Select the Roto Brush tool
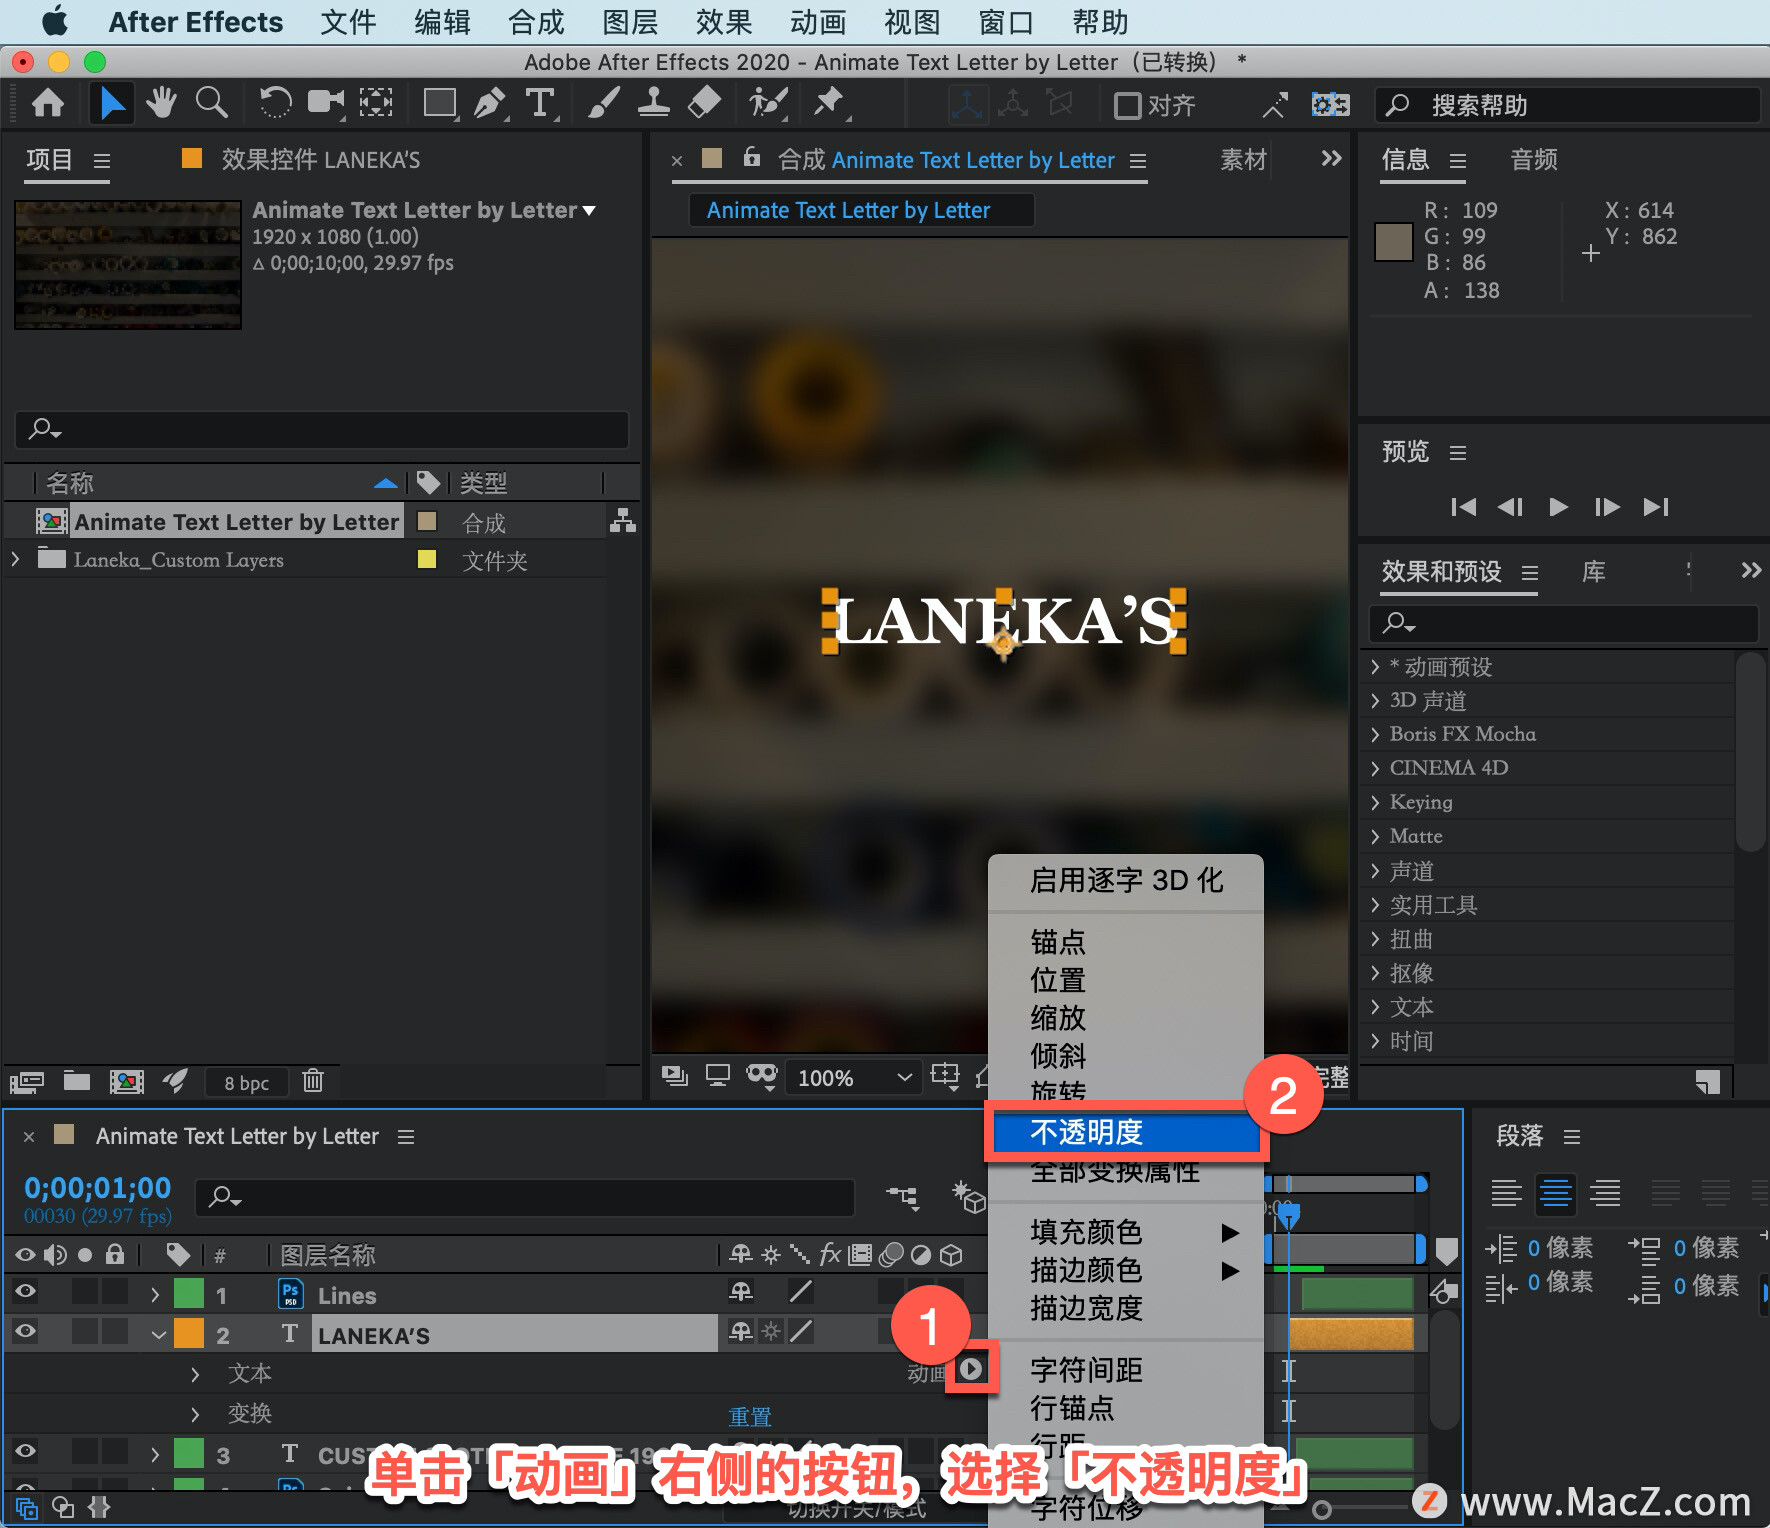The height and width of the screenshot is (1528, 1770). tap(768, 103)
